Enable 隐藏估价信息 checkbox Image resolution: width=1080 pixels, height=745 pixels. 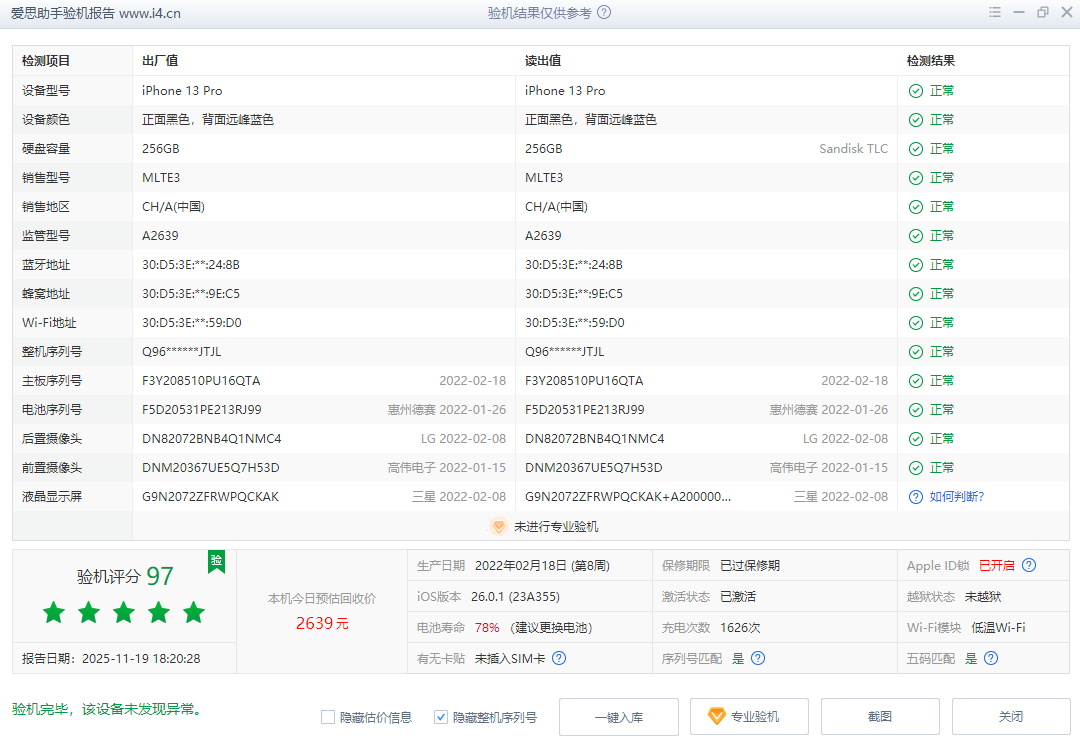click(328, 717)
